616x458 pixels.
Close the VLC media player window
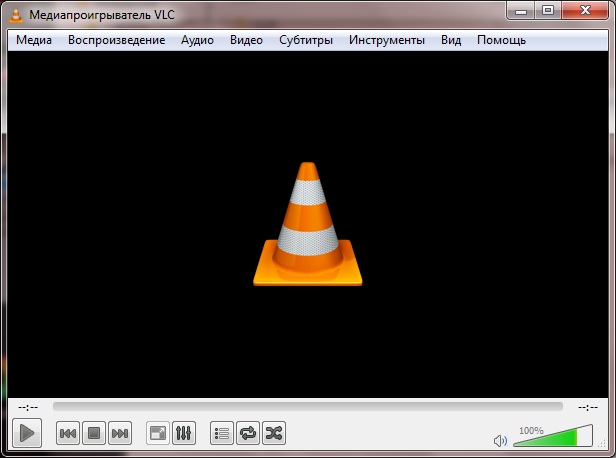coord(585,11)
